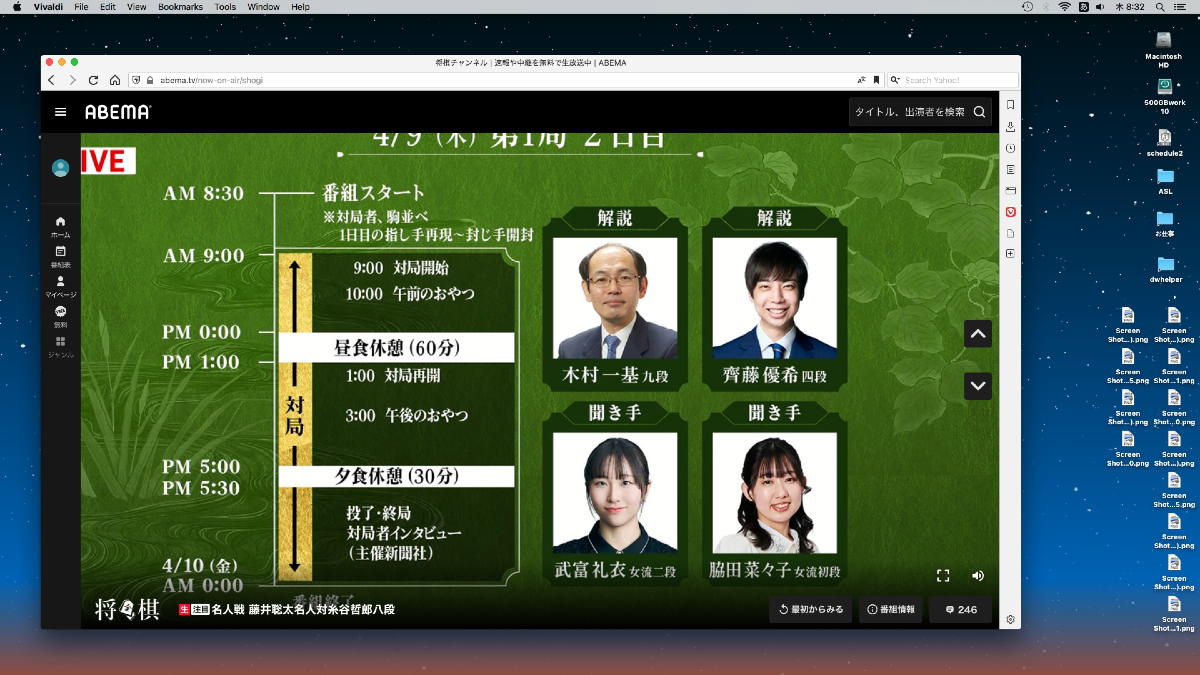Screen dimensions: 1200x675
Task: Click the Wi-Fi status icon
Action: coord(1064,7)
